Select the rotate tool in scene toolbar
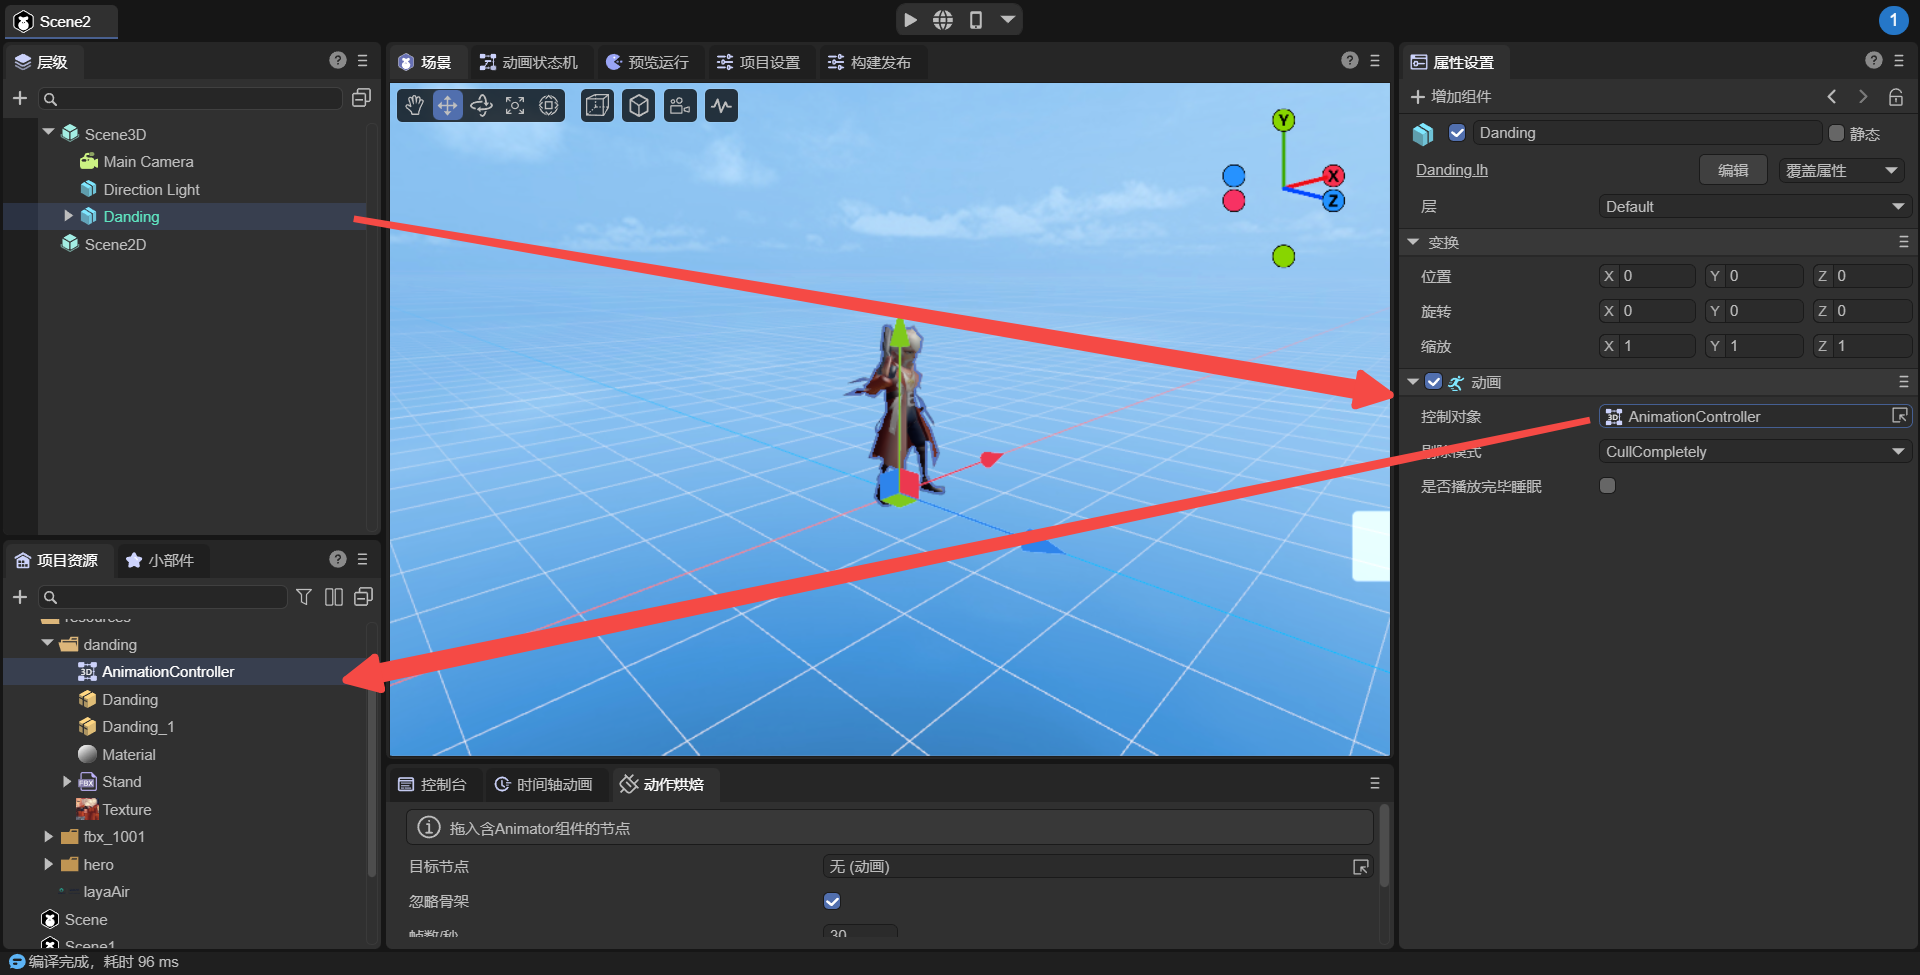The width and height of the screenshot is (1920, 975). (481, 105)
